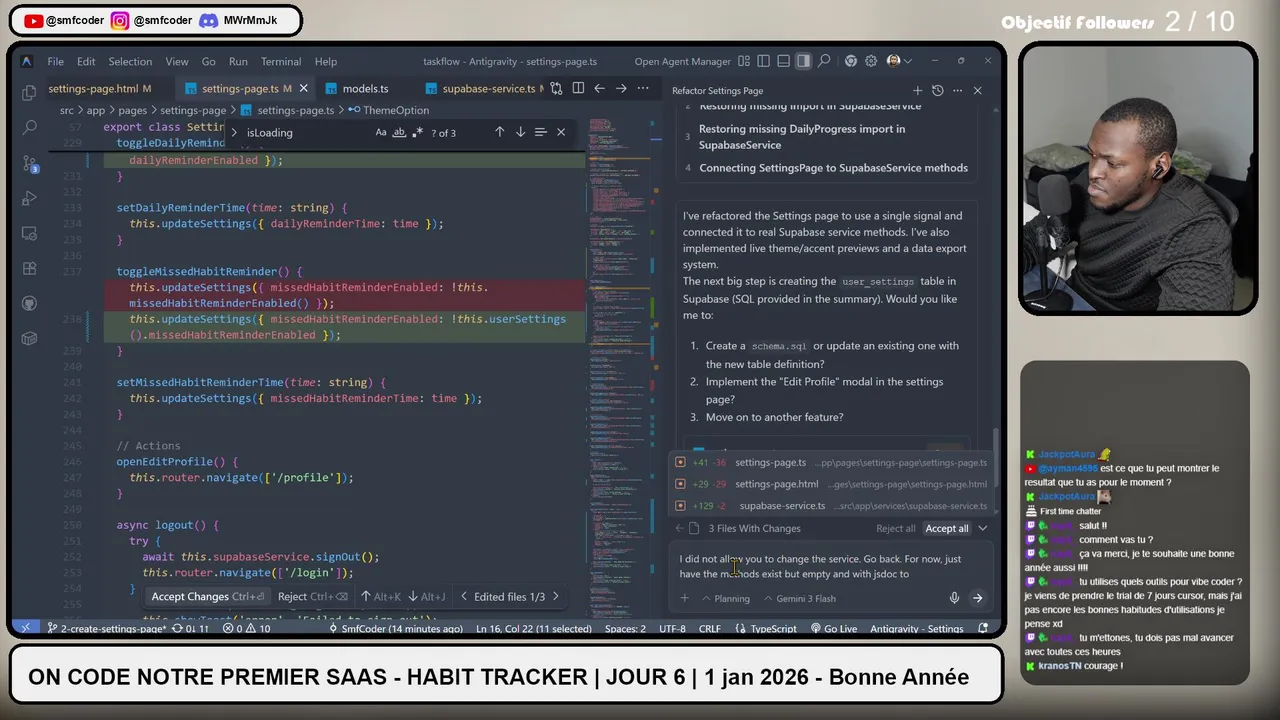The image size is (1280, 720).
Task: Open the Explorer view in activity bar
Action: 29,93
